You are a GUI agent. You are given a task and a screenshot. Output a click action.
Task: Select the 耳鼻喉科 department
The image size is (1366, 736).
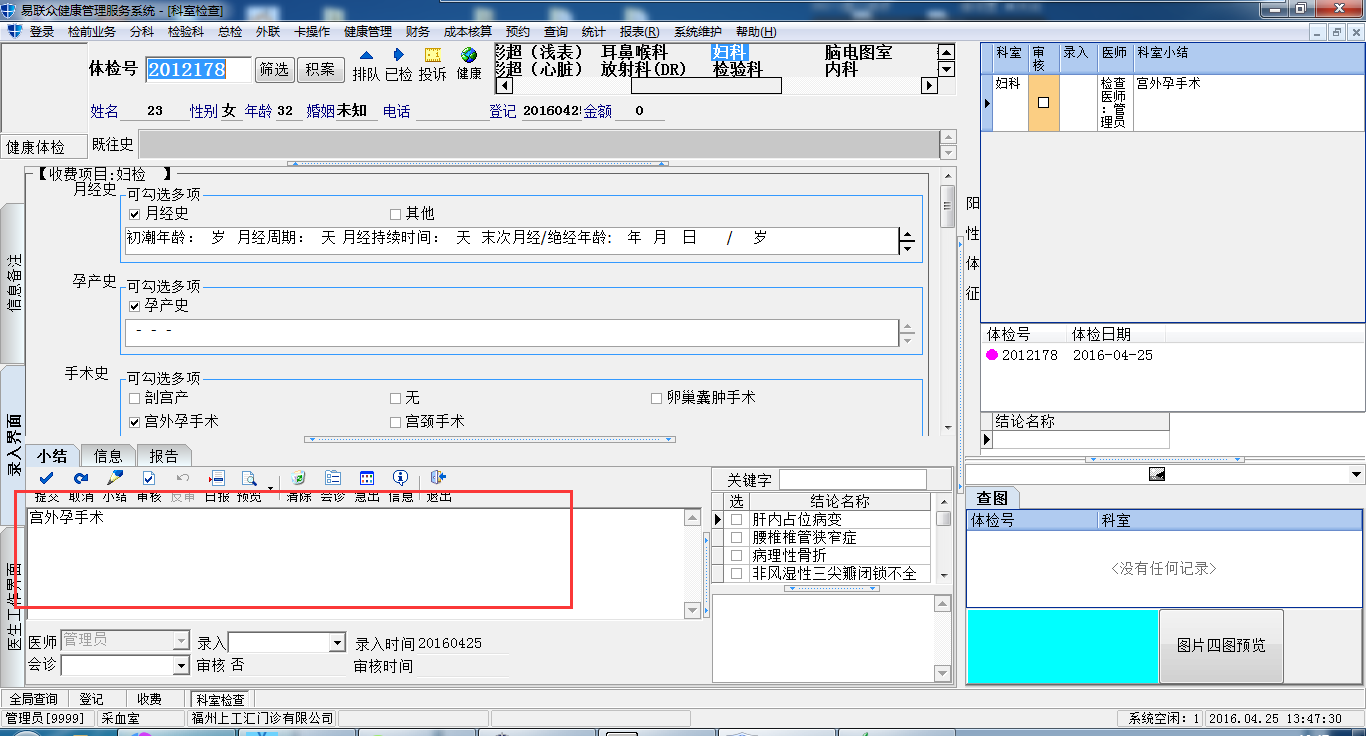[x=634, y=52]
